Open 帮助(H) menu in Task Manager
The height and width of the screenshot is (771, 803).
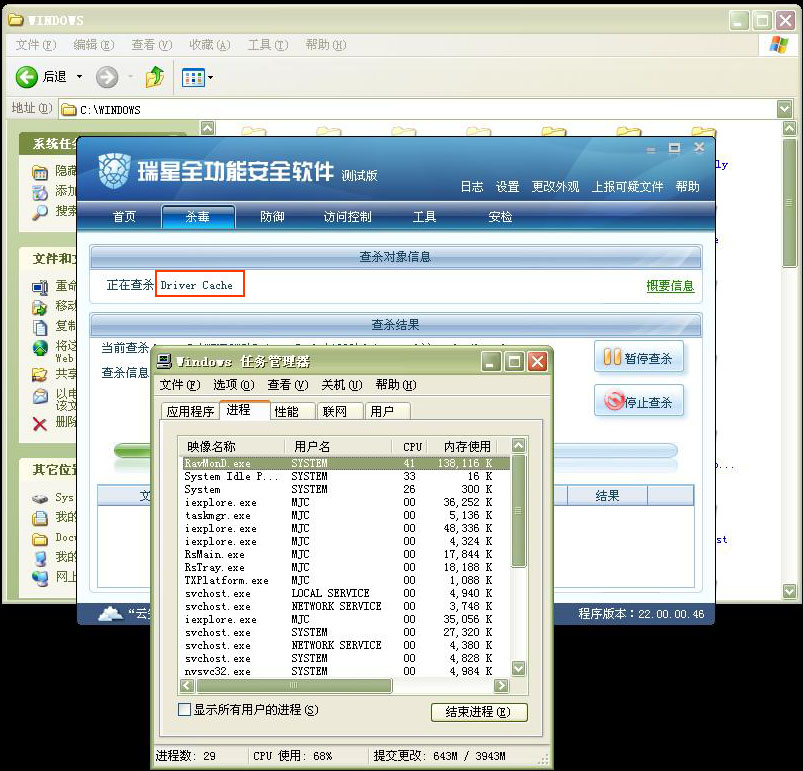coord(396,384)
